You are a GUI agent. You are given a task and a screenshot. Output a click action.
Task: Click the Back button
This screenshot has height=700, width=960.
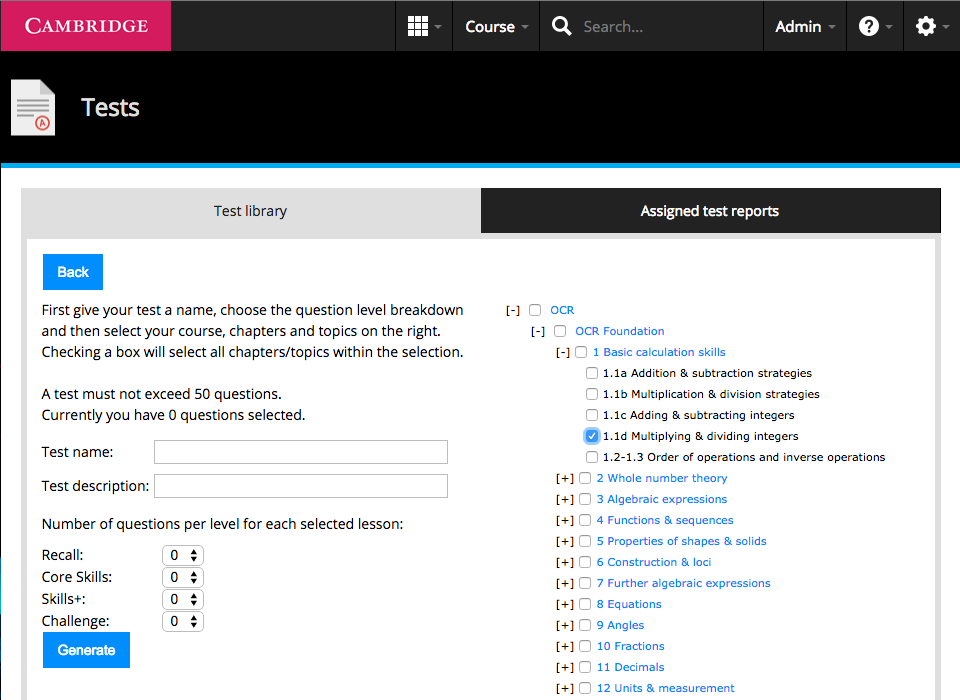72,271
